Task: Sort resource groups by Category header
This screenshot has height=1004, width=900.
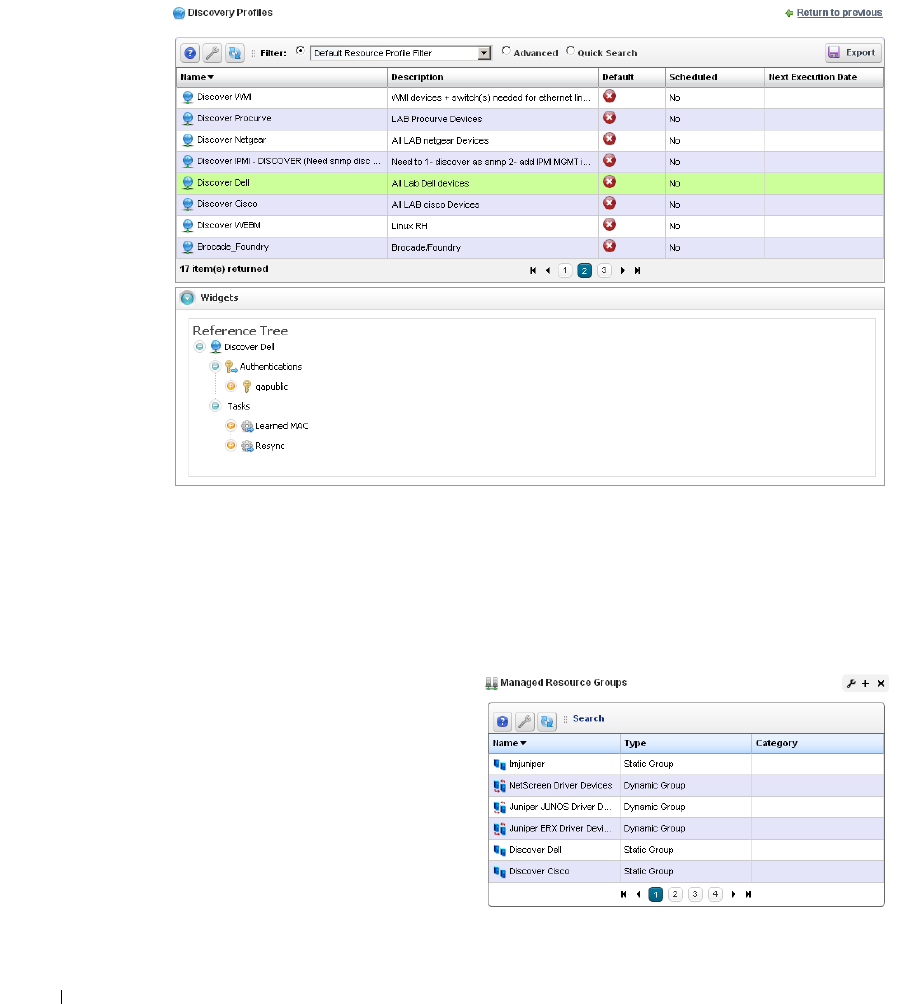Action: pyautogui.click(x=817, y=743)
